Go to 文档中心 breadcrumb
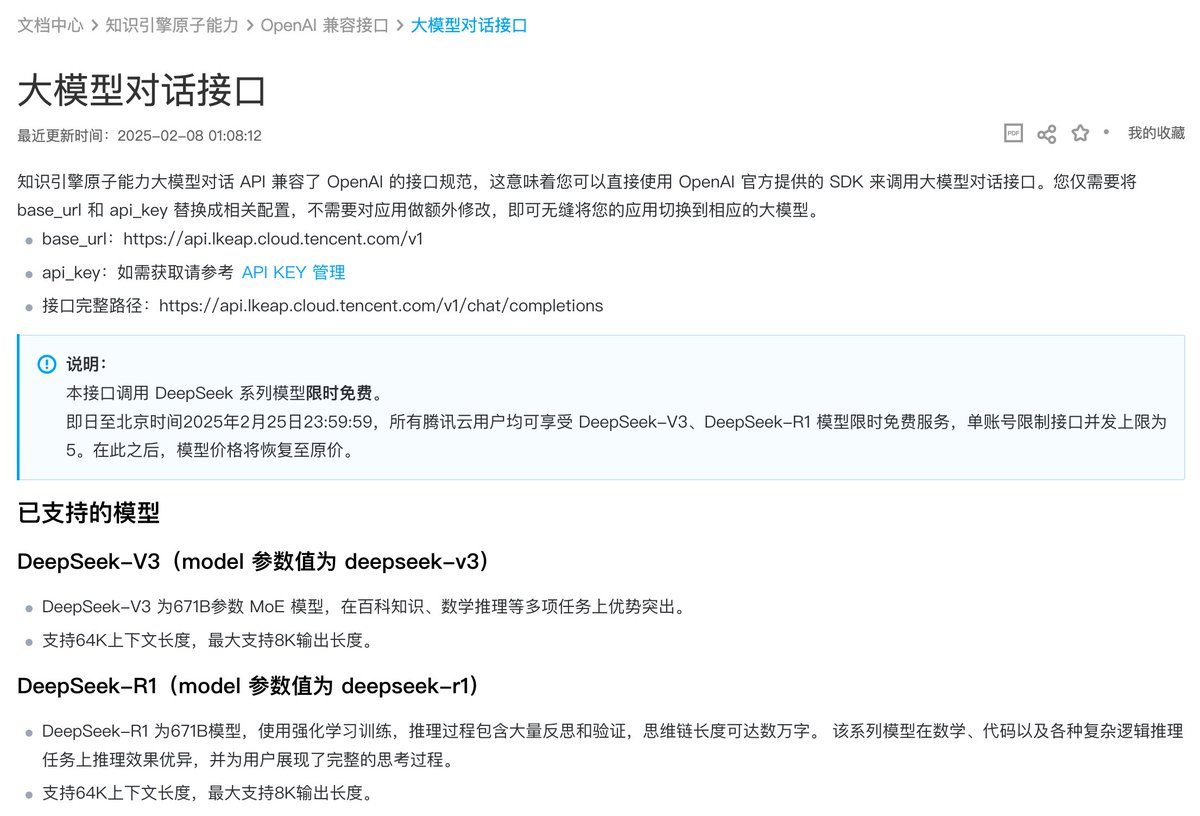1200x816 pixels. (51, 25)
